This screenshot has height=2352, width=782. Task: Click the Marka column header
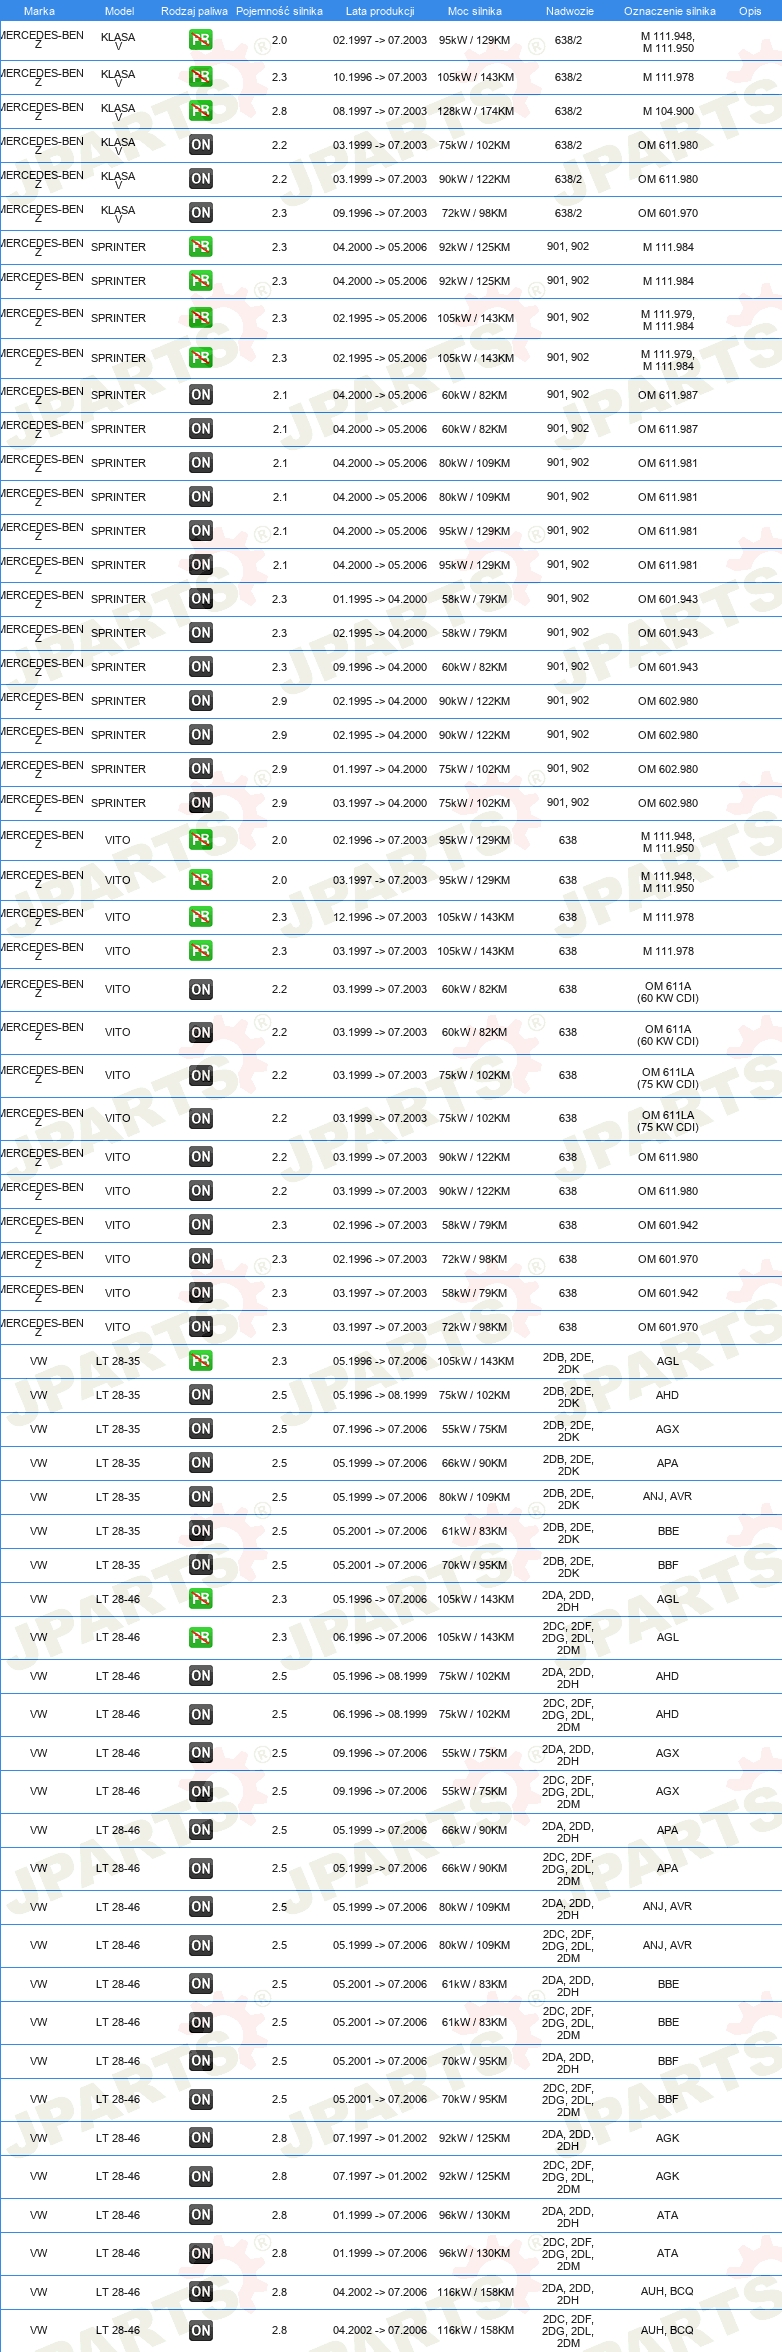[x=39, y=11]
